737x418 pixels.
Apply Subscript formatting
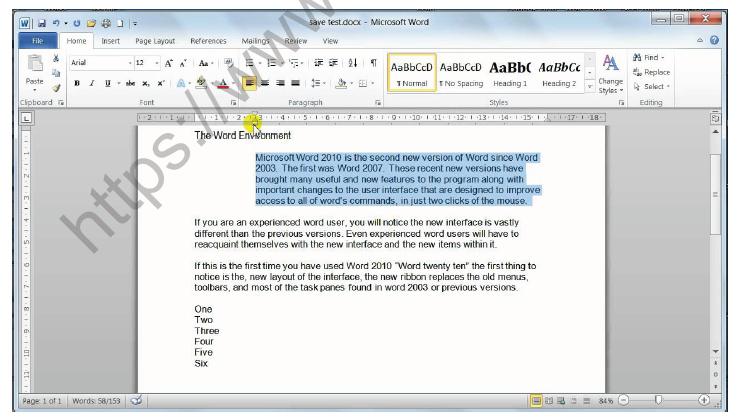146,83
